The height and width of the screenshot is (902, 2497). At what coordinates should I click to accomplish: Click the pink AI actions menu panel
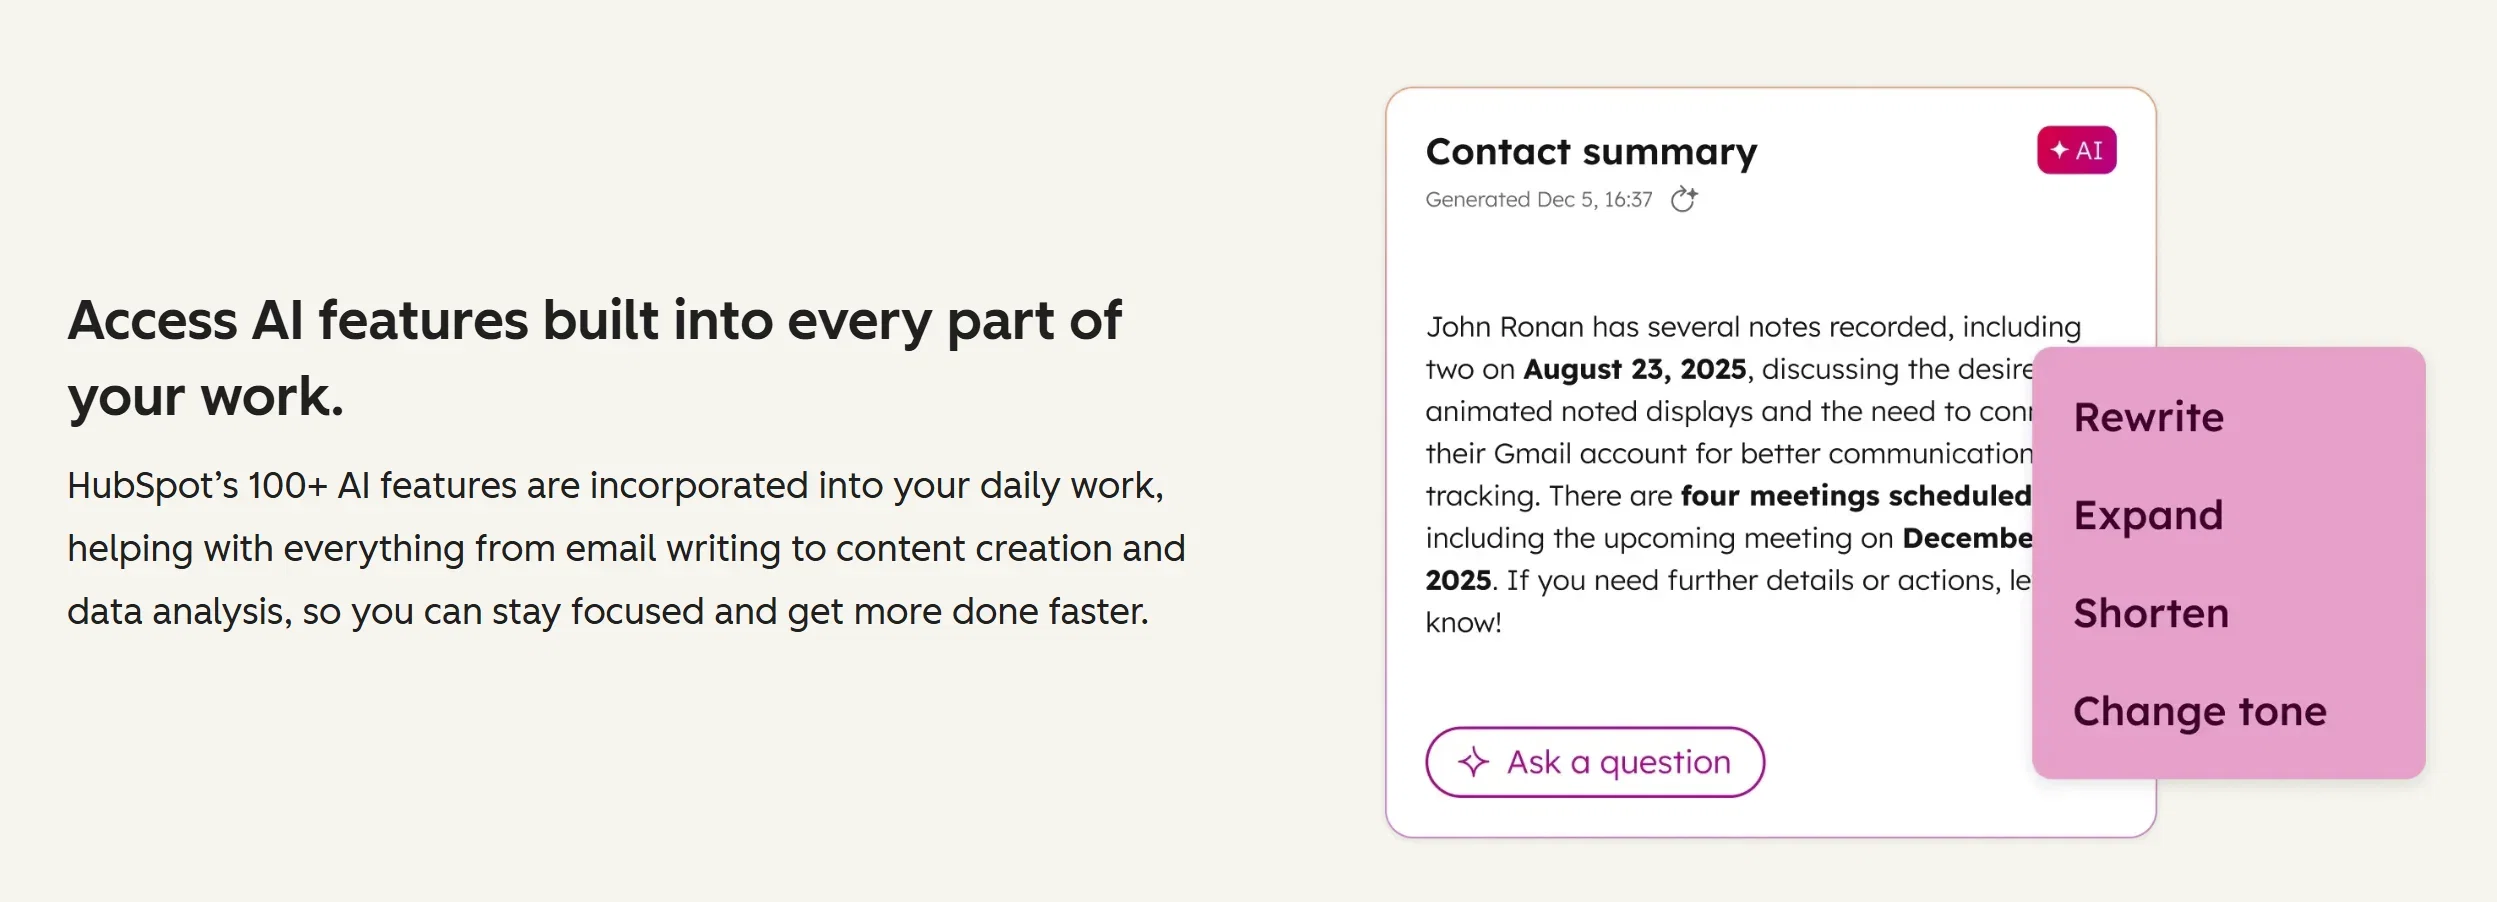2228,562
